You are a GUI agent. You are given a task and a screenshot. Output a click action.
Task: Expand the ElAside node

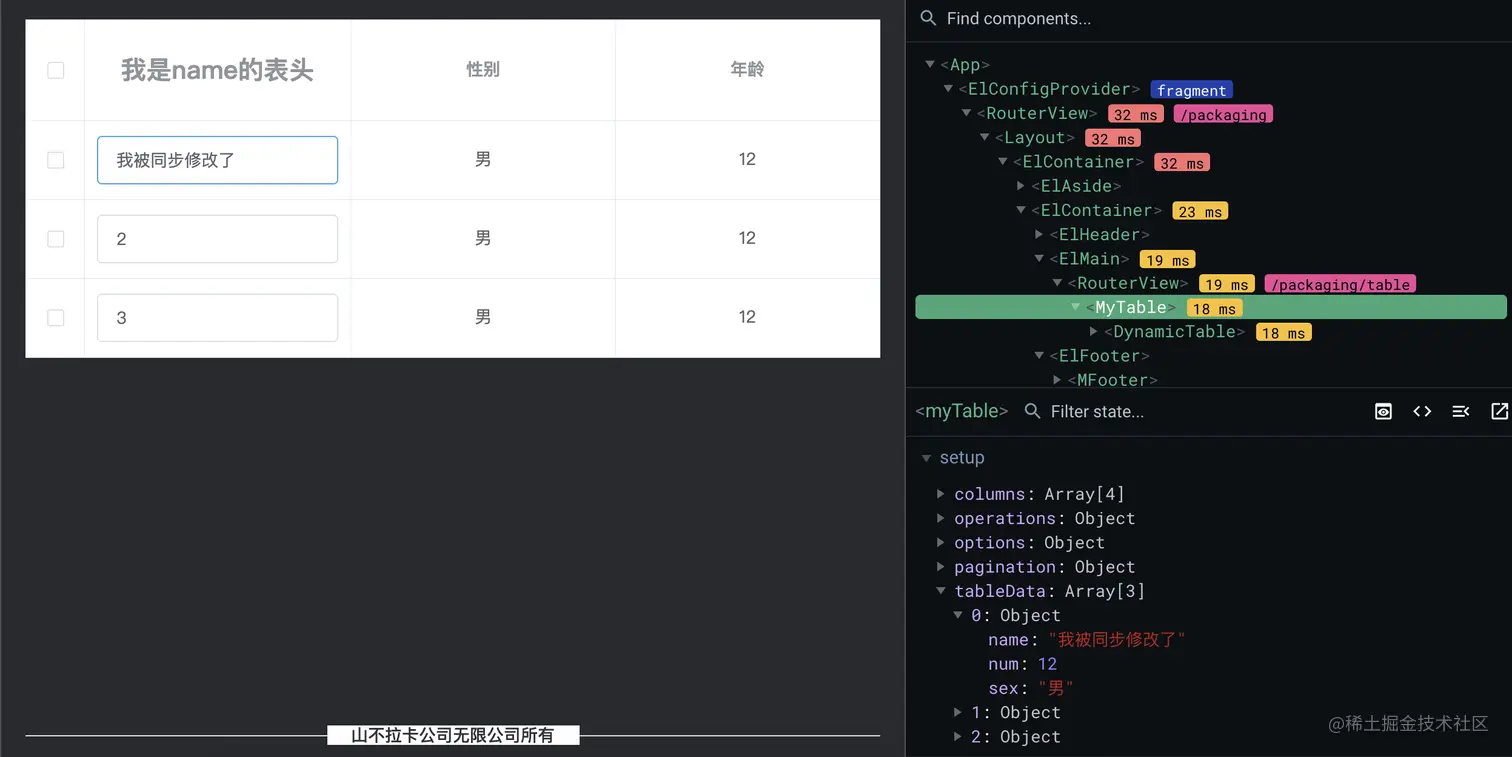tap(1021, 186)
